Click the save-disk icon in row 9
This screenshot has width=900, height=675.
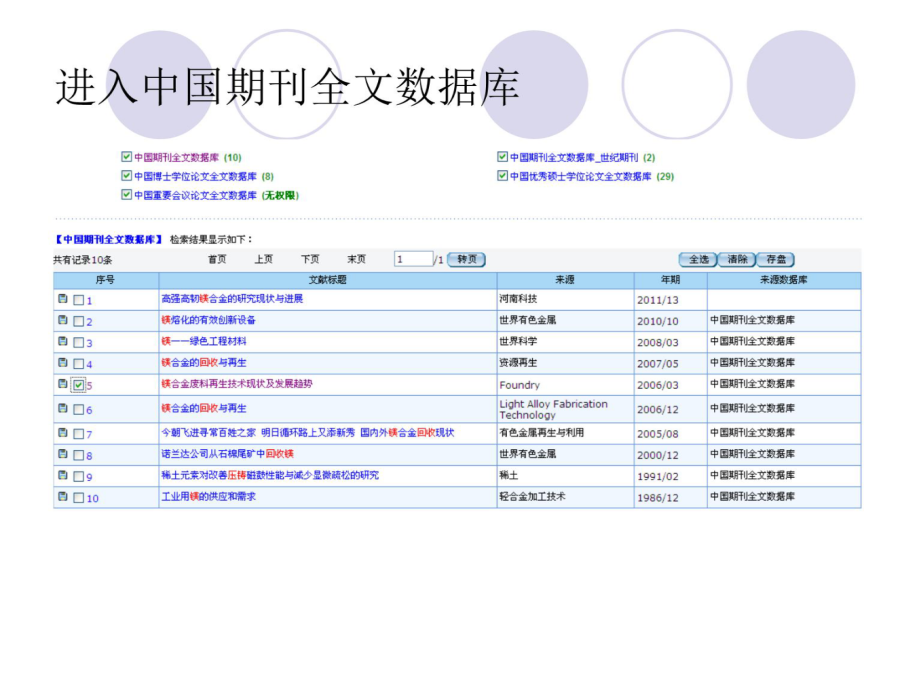pyautogui.click(x=63, y=475)
